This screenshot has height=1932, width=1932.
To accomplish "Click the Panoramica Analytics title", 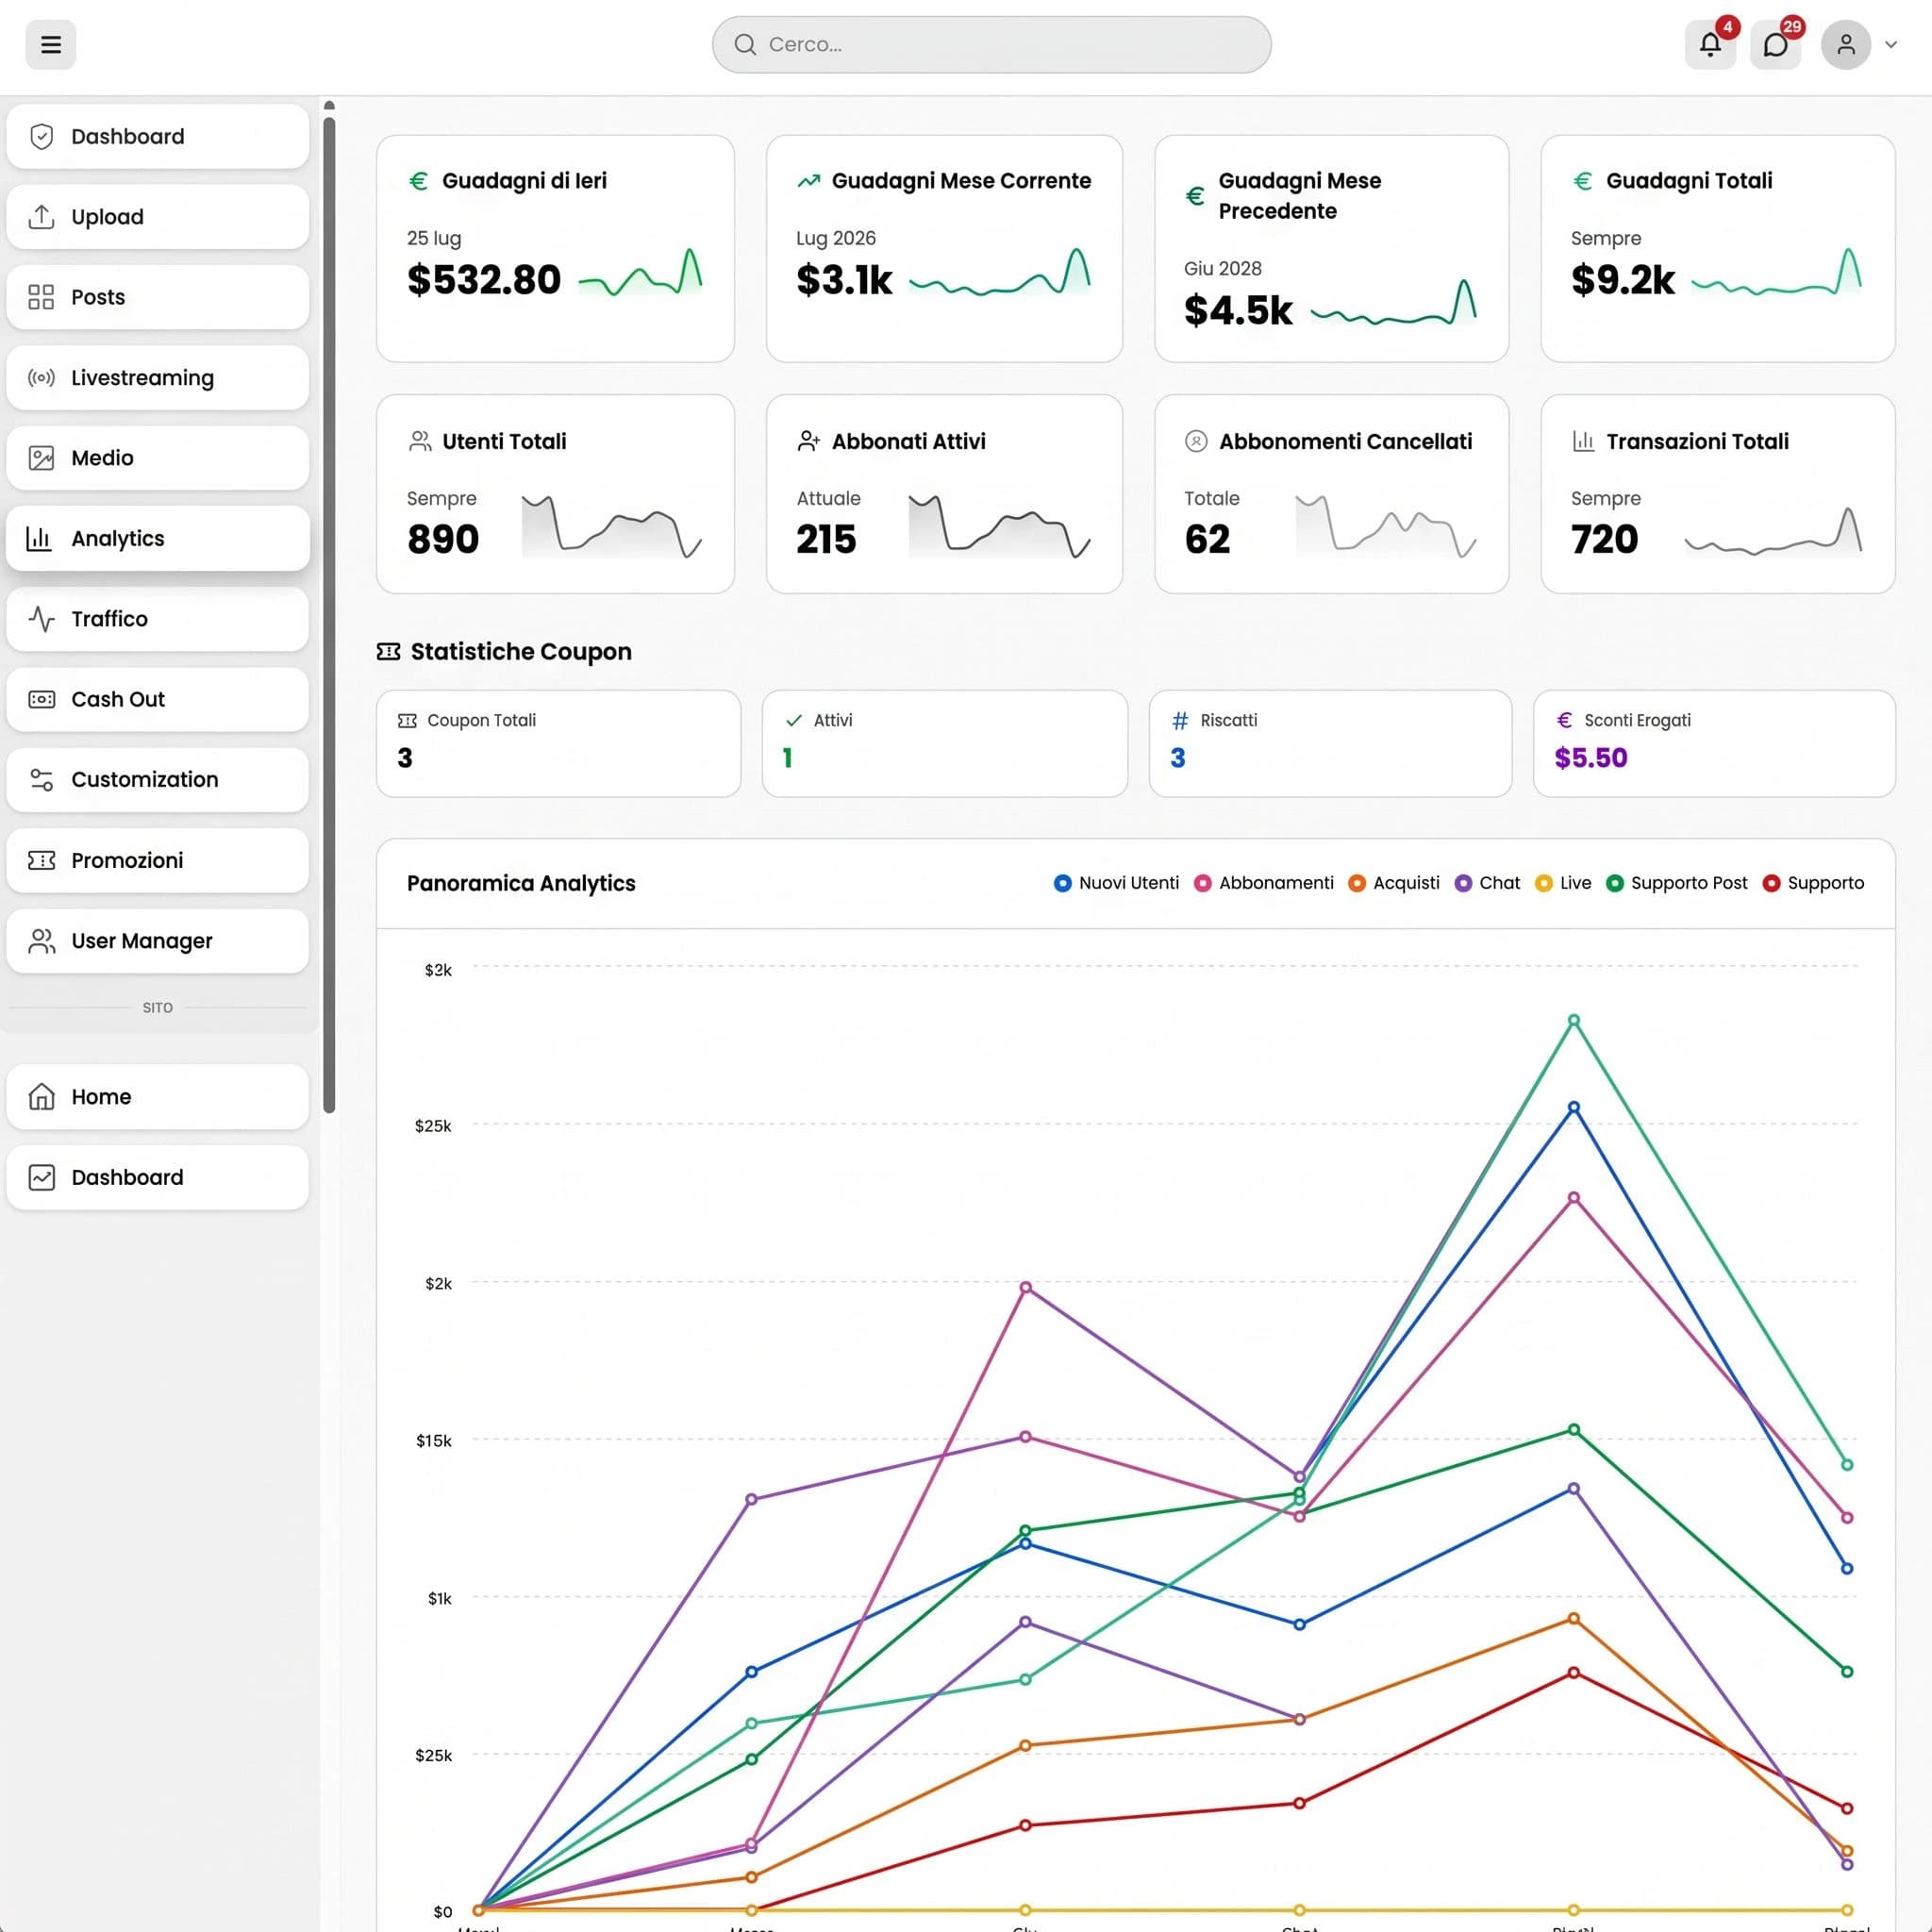I will tap(521, 883).
